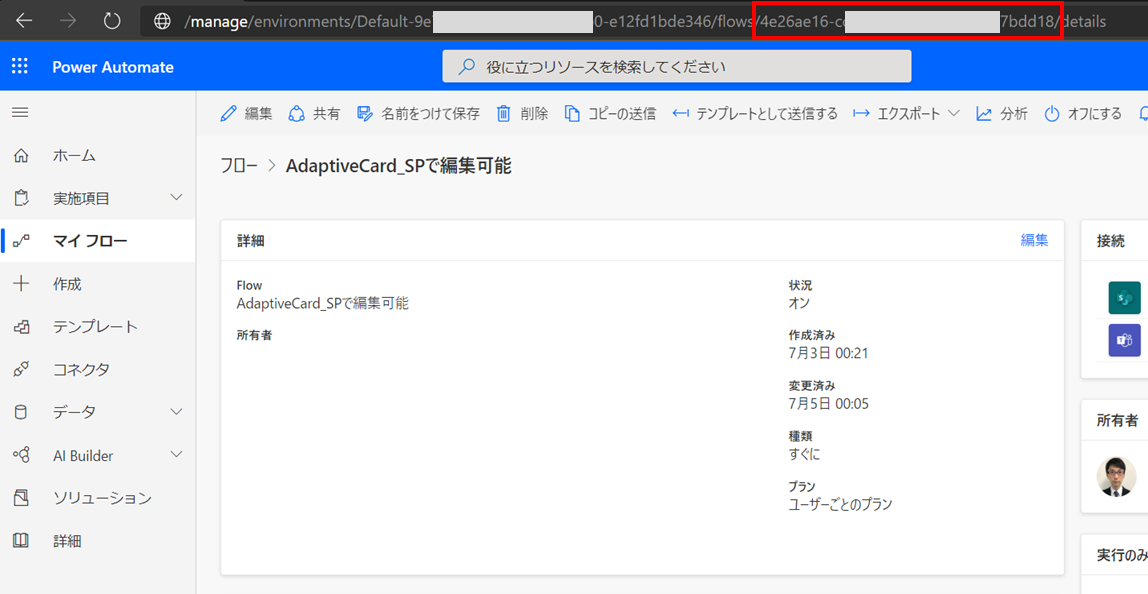Click the templates icon in sidebar
The image size is (1148, 594).
click(21, 327)
